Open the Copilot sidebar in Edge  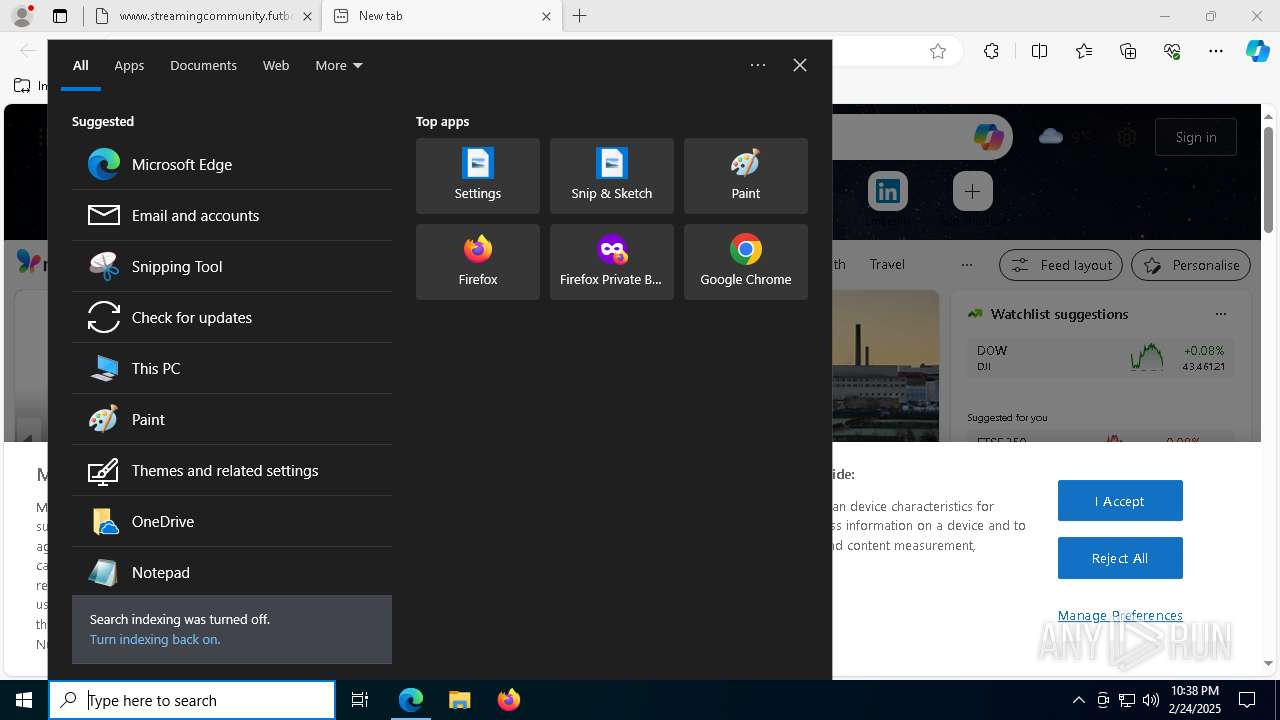tap(1258, 51)
